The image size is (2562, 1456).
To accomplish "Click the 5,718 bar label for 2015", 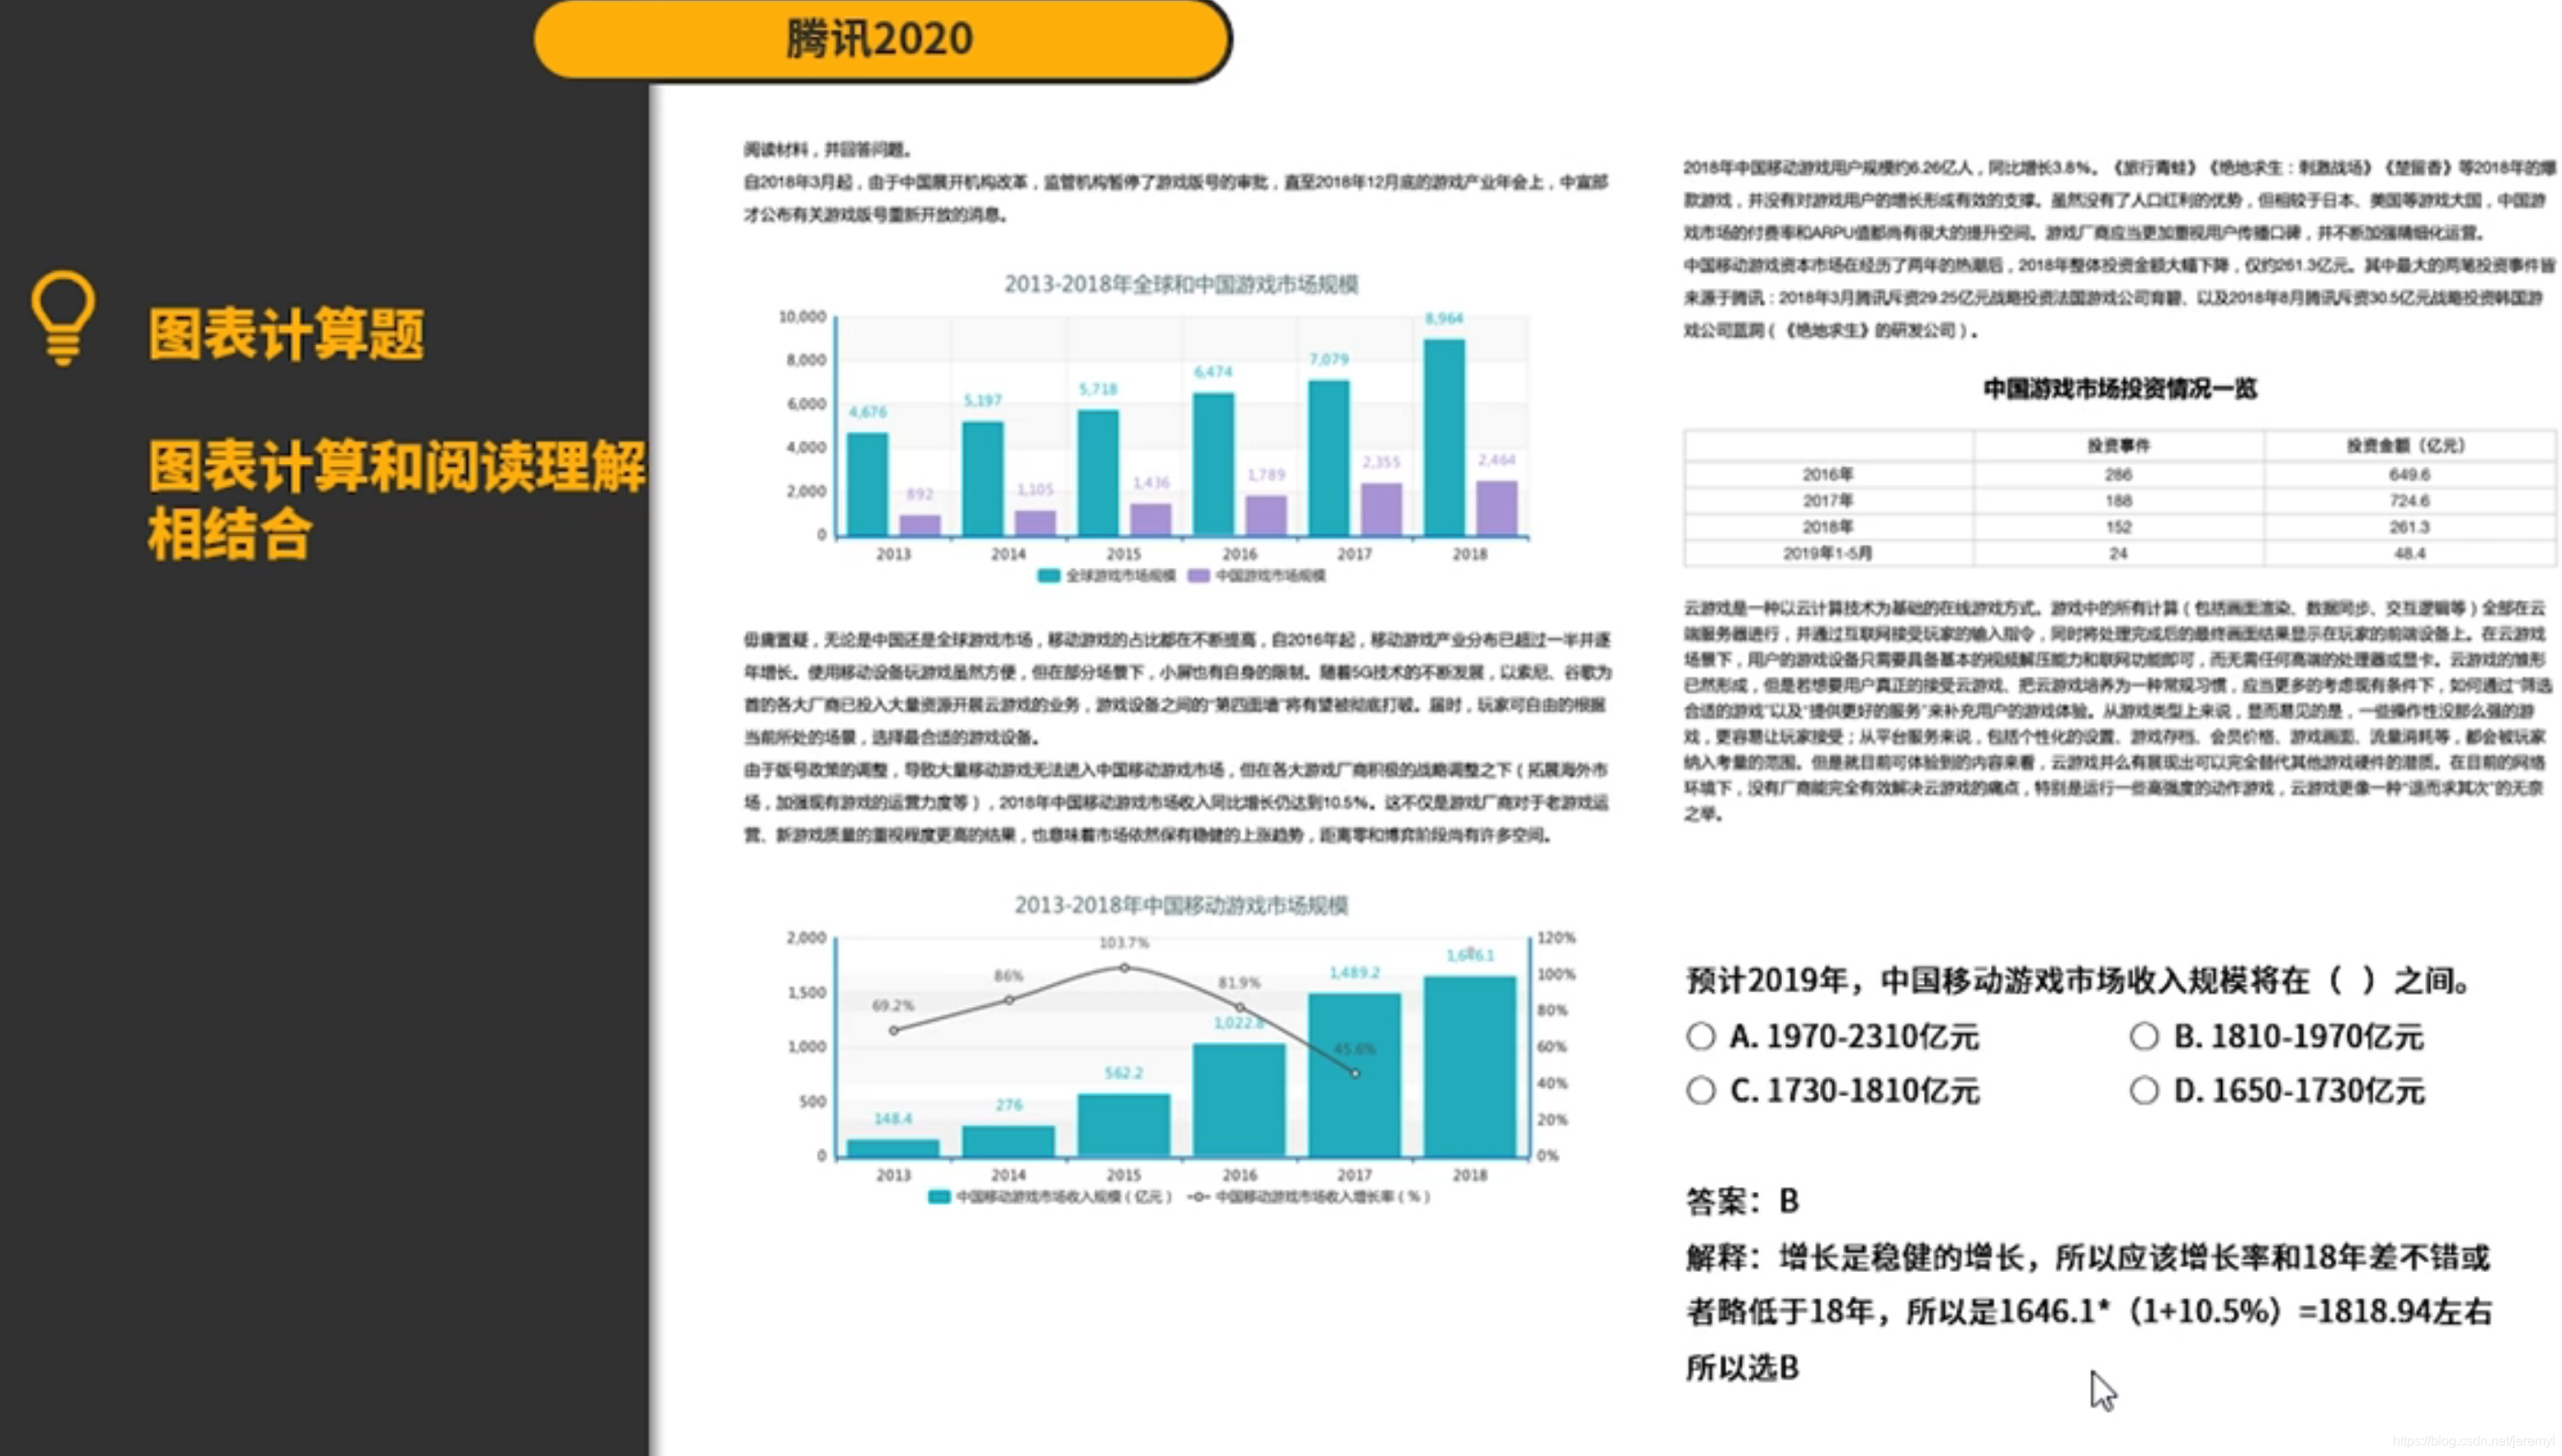I will pyautogui.click(x=1098, y=389).
